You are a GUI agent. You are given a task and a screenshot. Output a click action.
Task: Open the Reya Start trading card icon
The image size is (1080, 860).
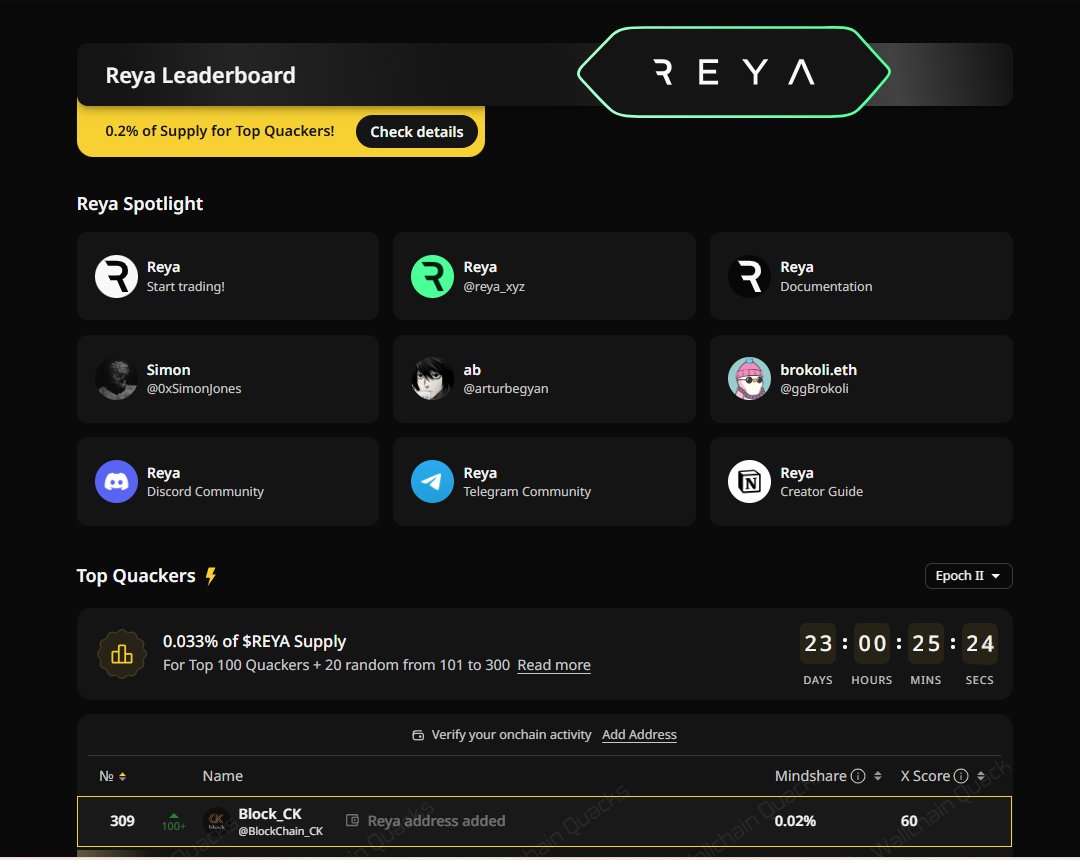pos(116,276)
